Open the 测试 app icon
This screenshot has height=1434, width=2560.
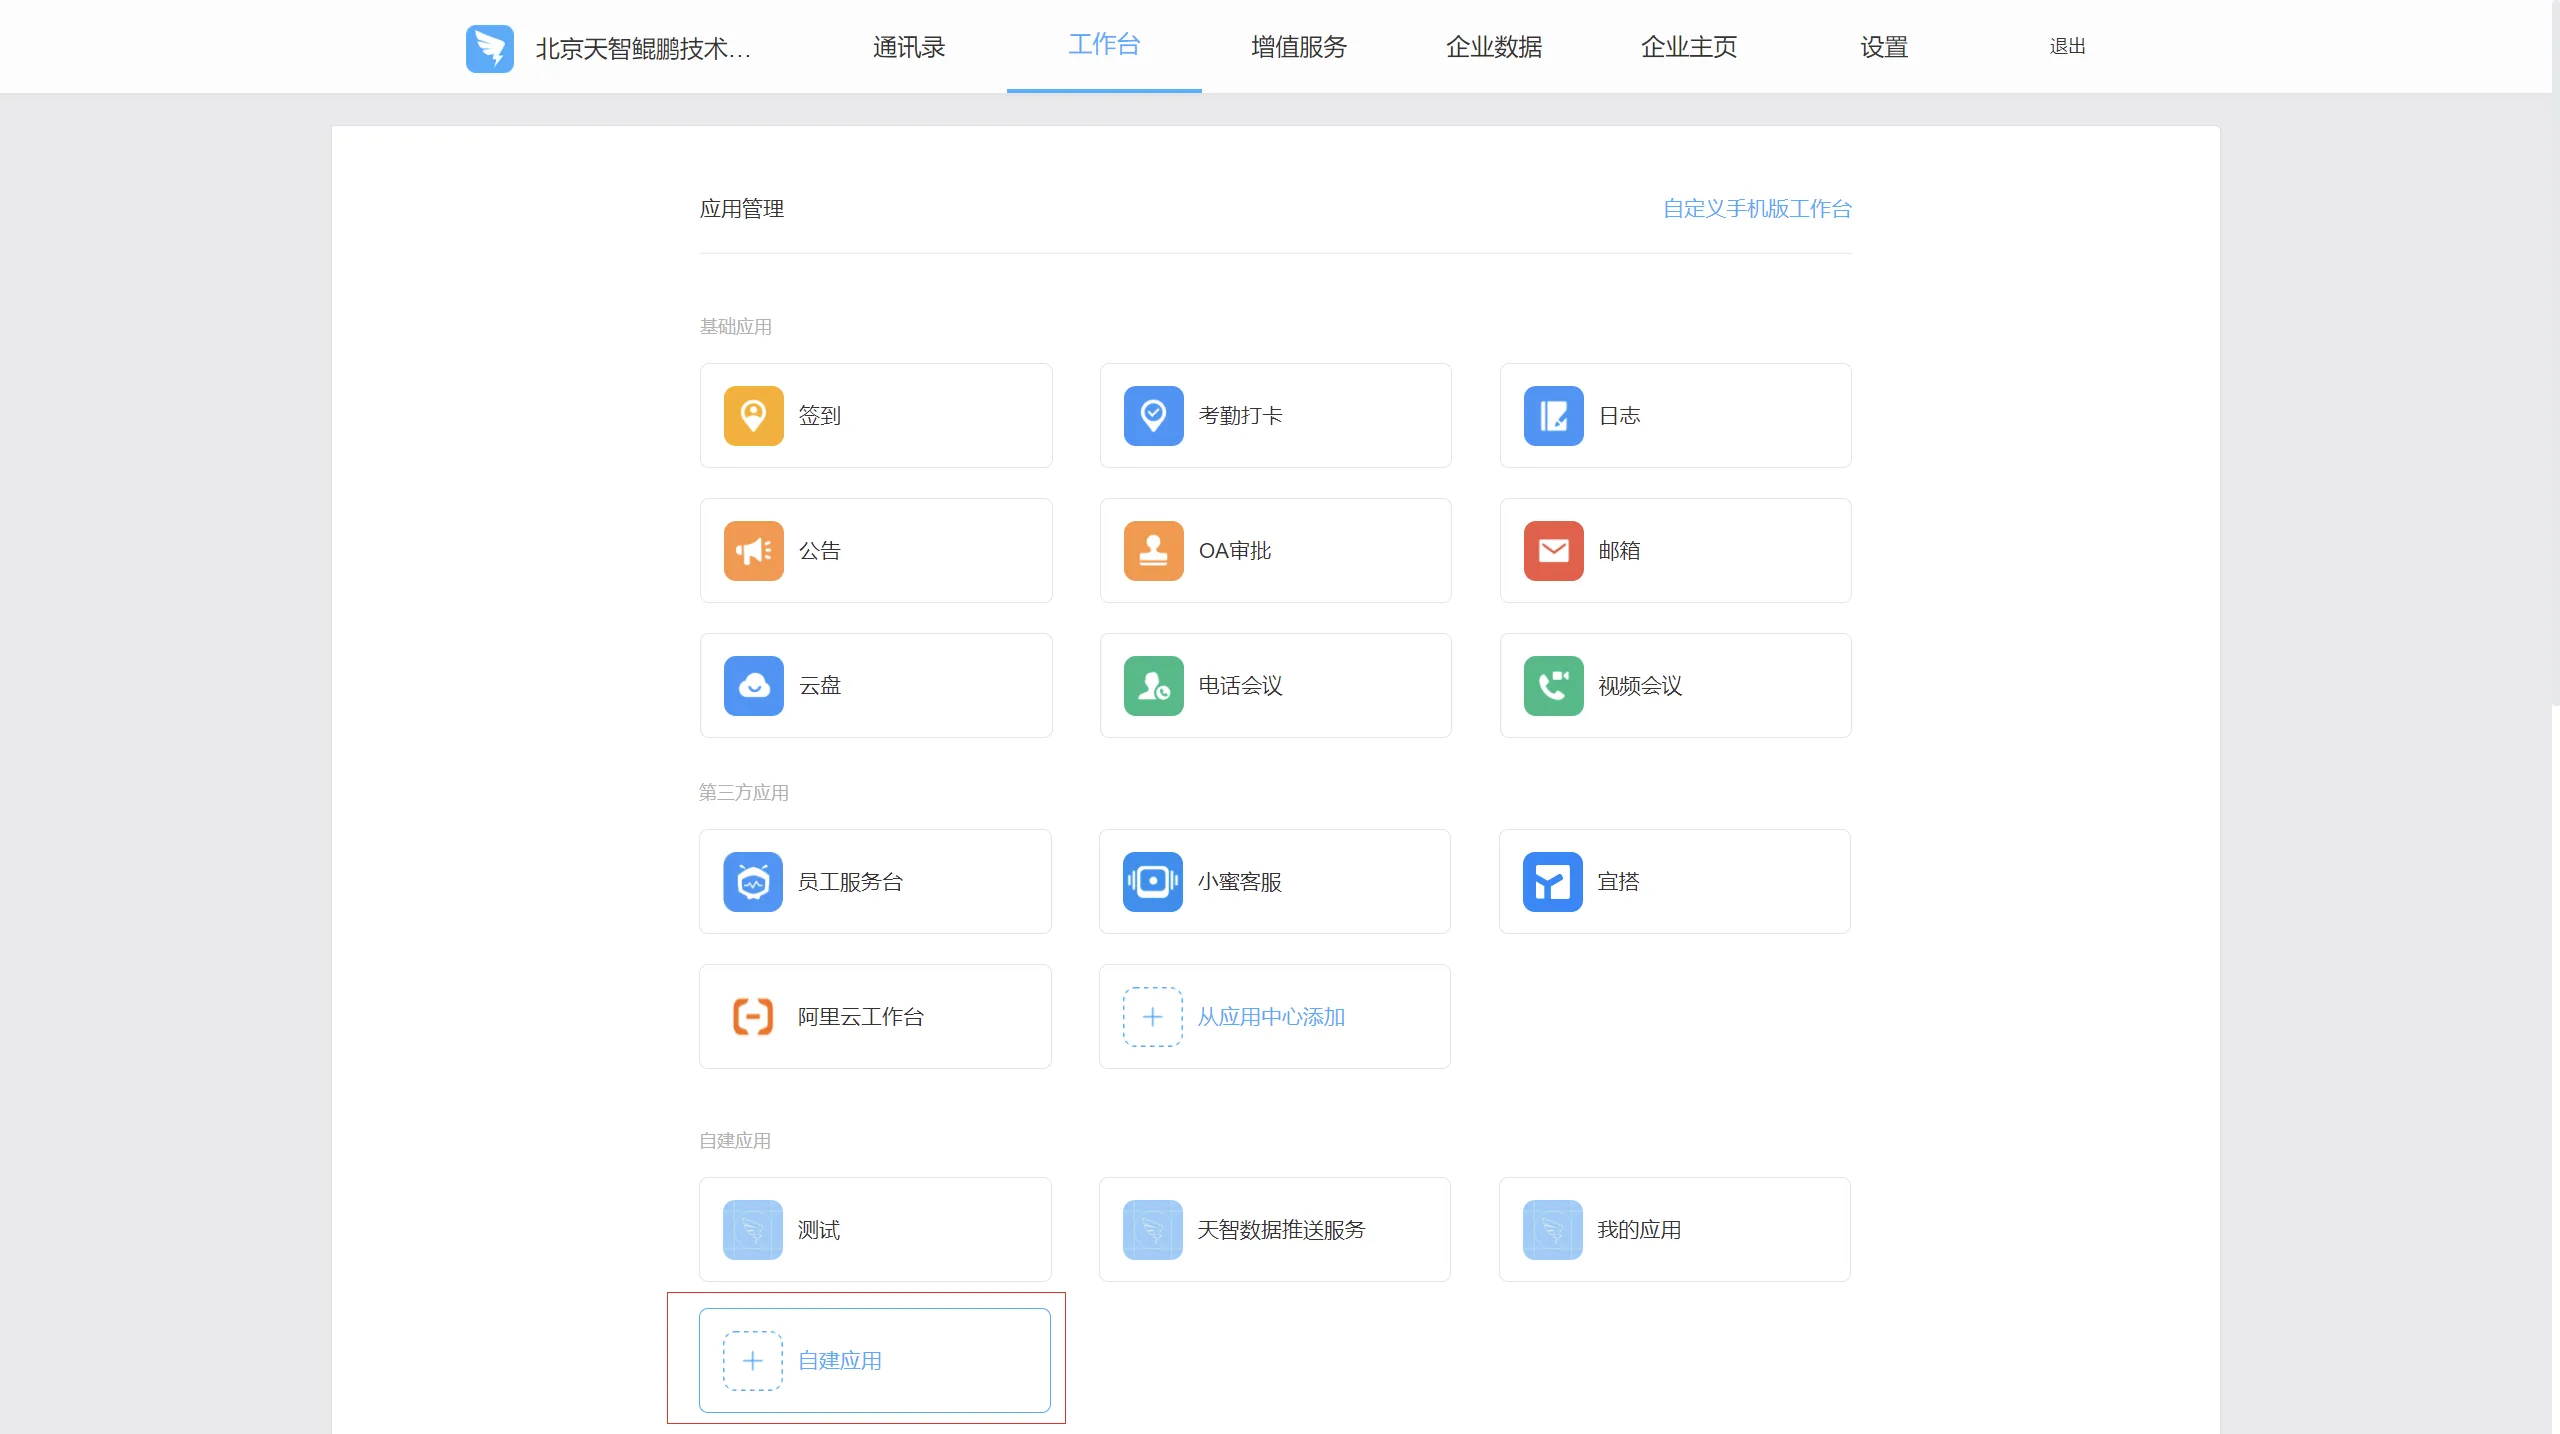coord(752,1229)
